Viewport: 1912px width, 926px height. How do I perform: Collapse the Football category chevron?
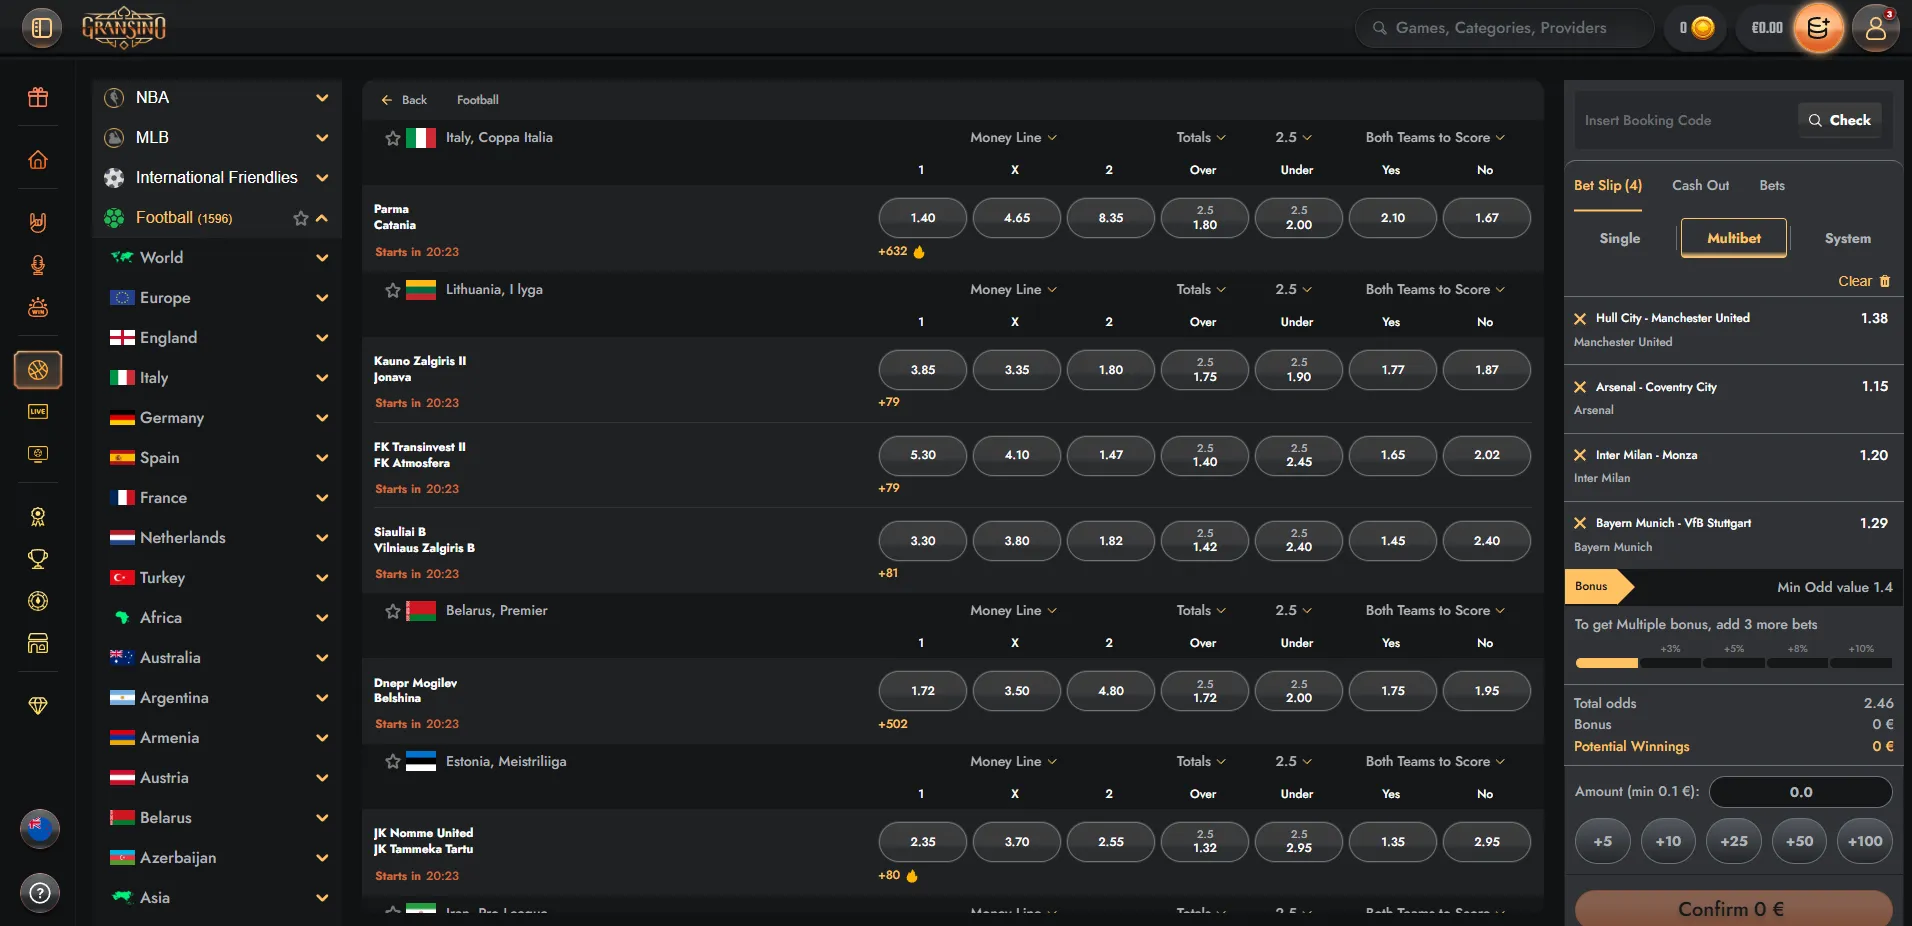(322, 218)
